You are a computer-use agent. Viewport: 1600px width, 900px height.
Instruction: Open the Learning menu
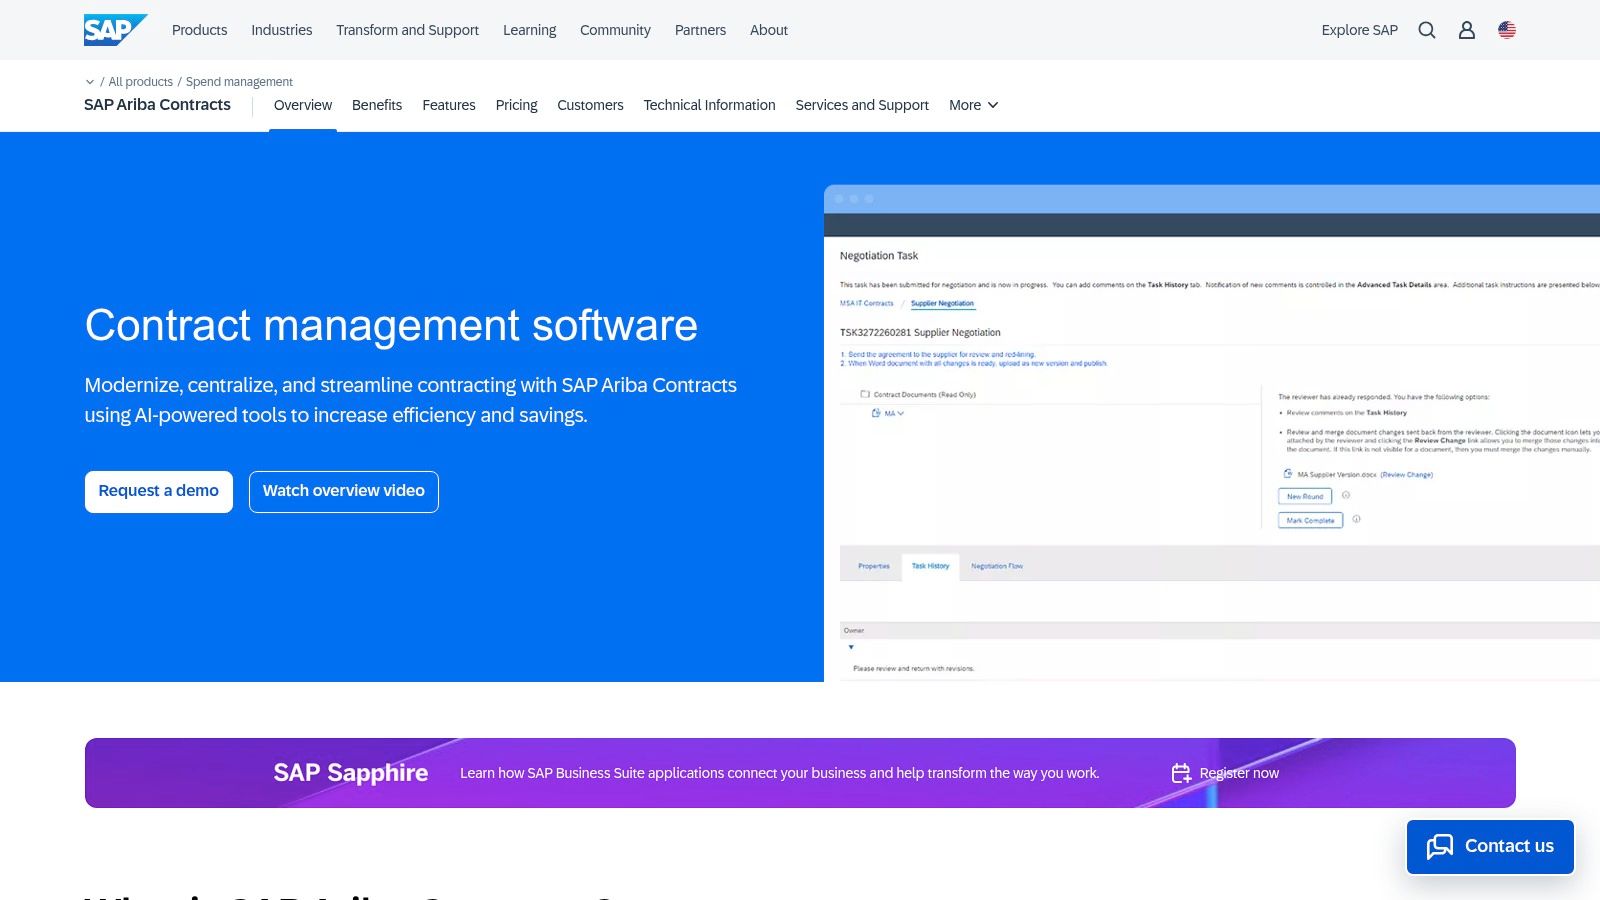(x=529, y=30)
